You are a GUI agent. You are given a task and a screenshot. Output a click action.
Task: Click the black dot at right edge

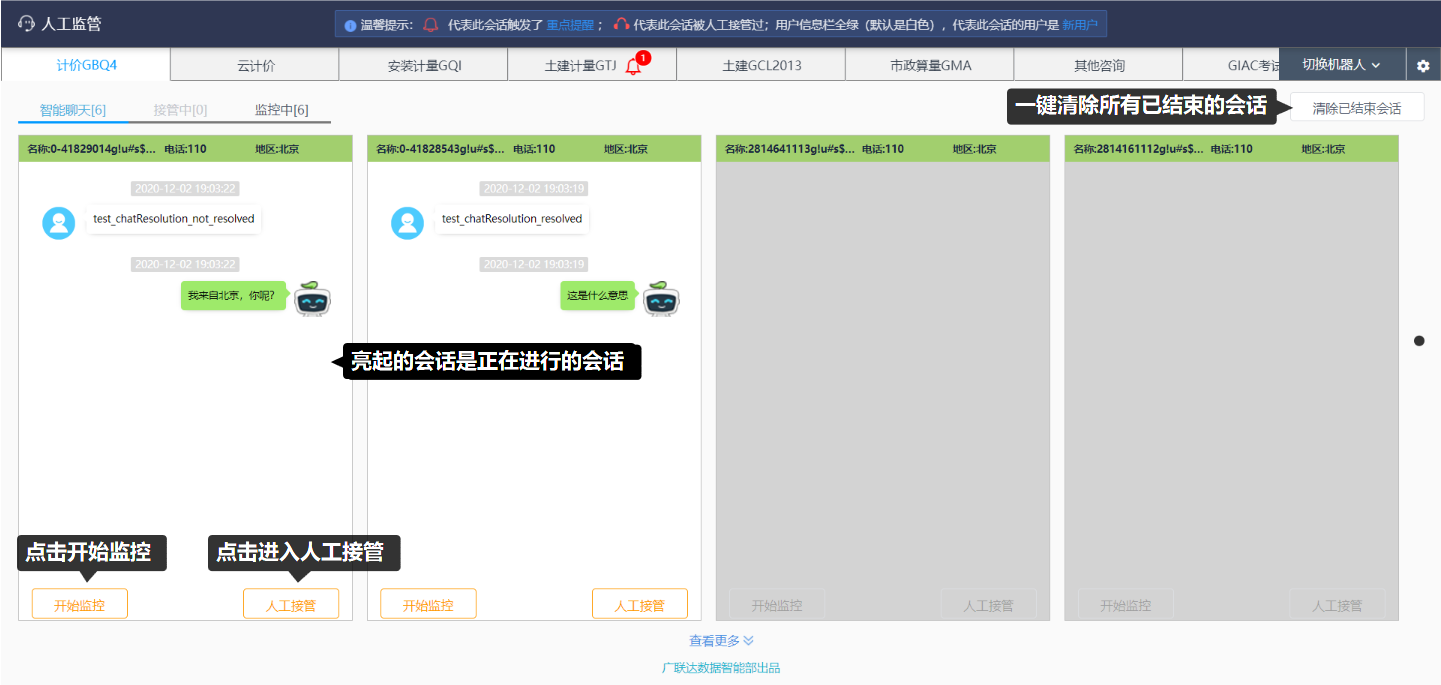[x=1419, y=341]
